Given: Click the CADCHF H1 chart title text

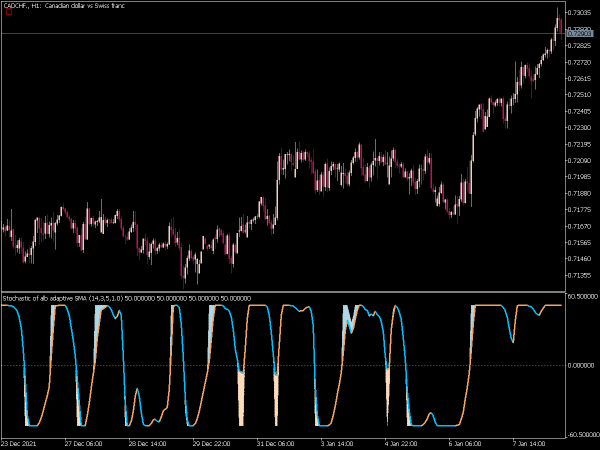Looking at the screenshot, I should tap(64, 5).
